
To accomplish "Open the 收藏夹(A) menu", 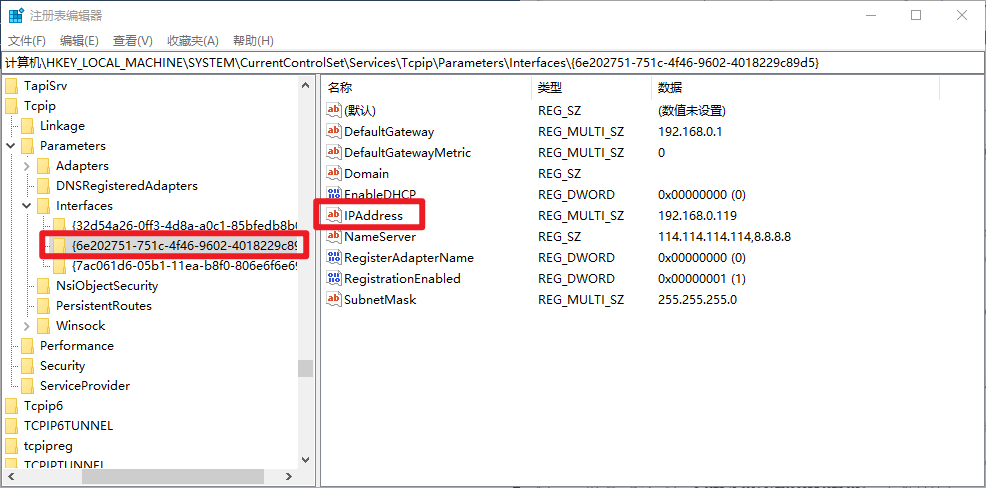I will (x=192, y=41).
